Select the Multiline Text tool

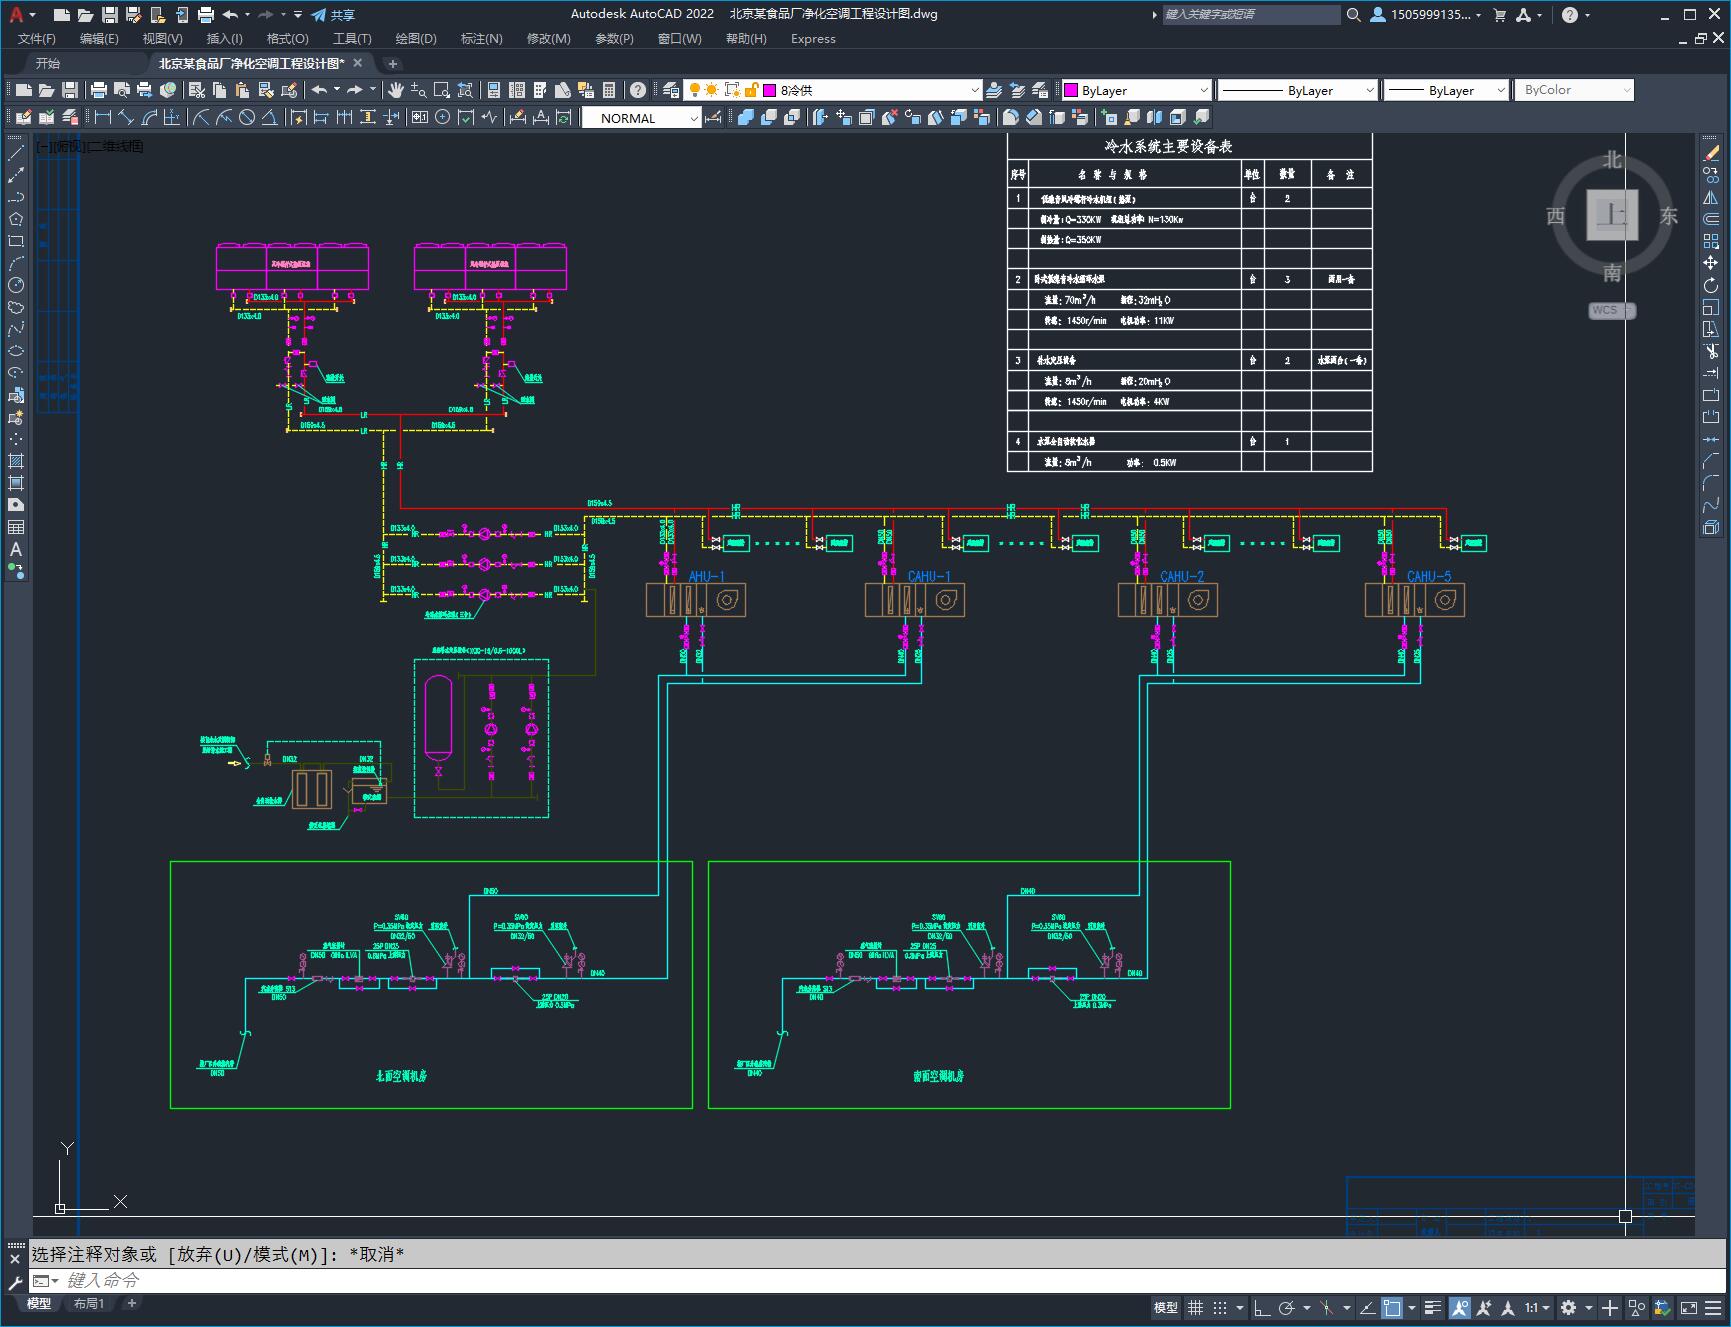(x=16, y=549)
